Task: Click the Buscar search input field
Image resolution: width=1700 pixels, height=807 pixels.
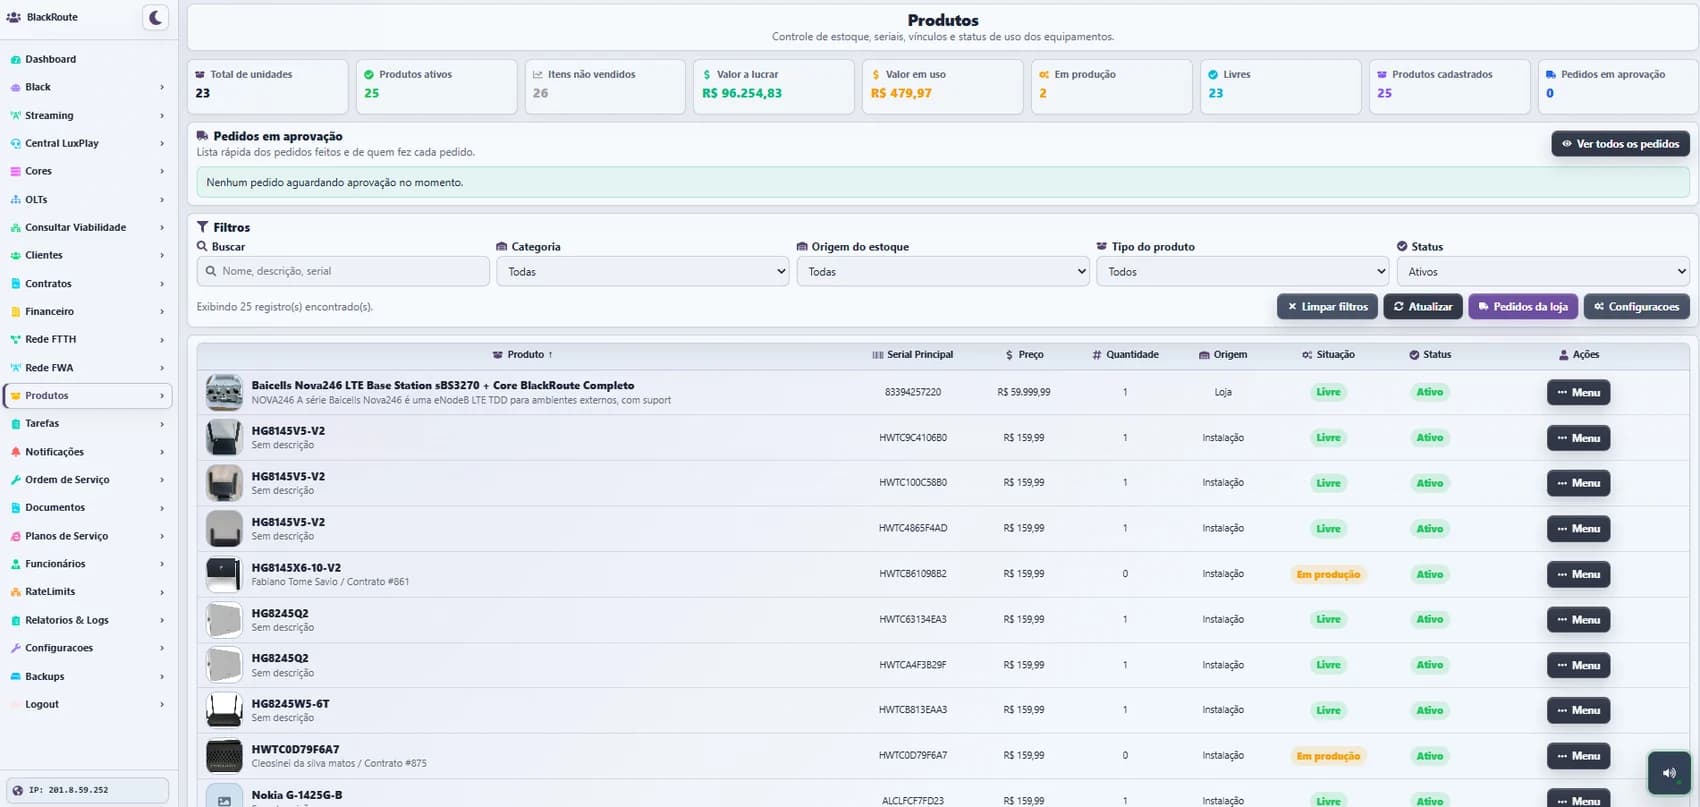Action: (343, 271)
